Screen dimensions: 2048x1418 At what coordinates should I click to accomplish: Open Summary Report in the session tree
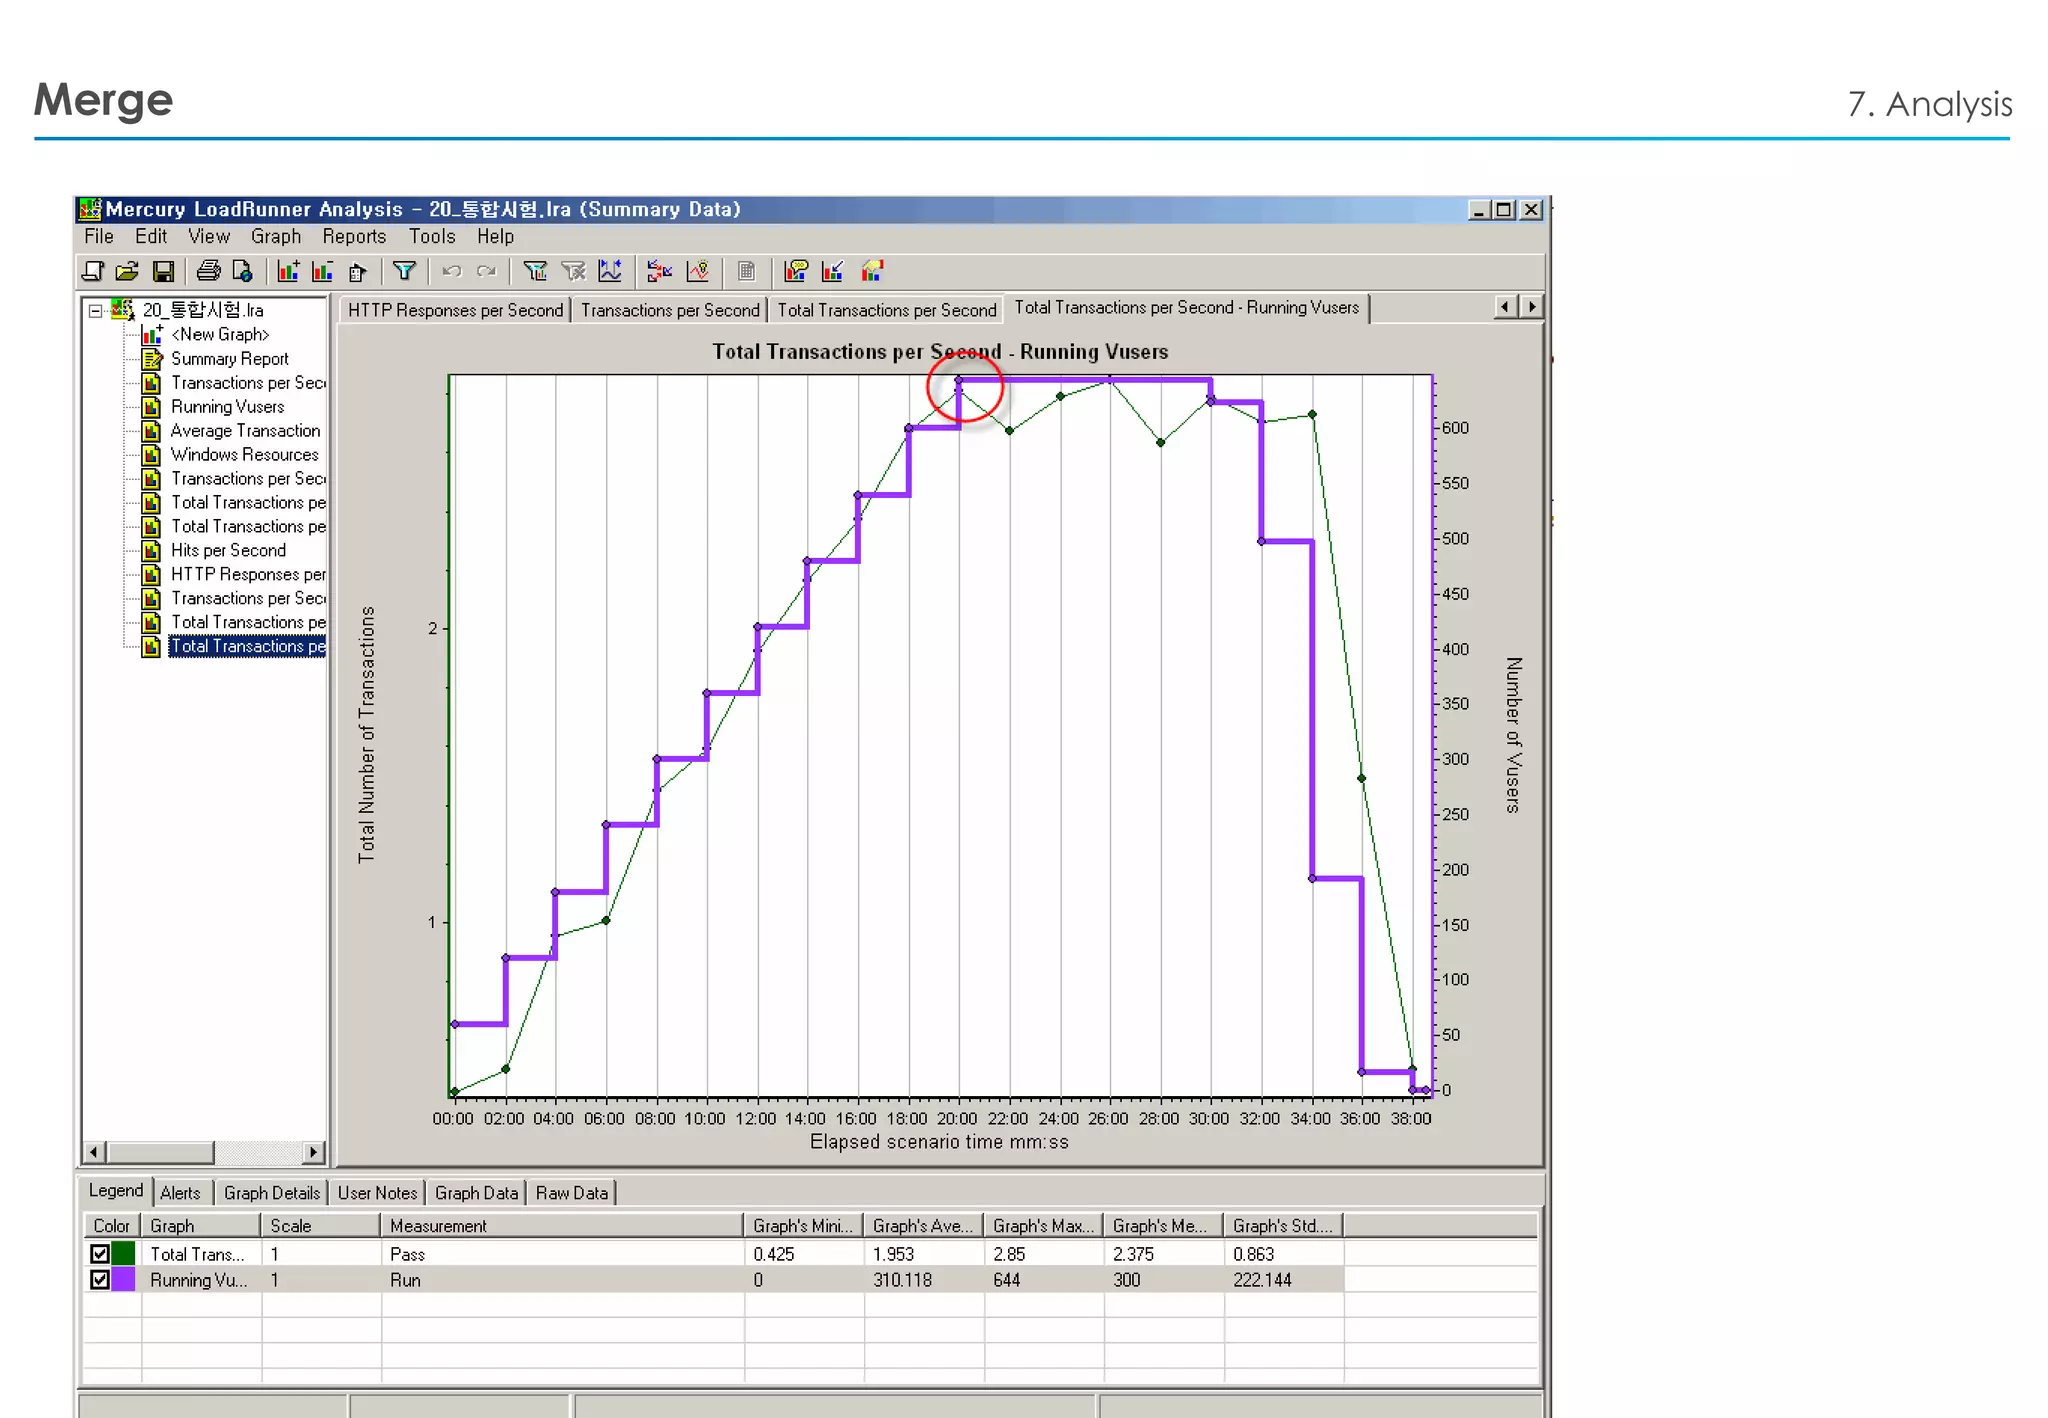coord(229,358)
